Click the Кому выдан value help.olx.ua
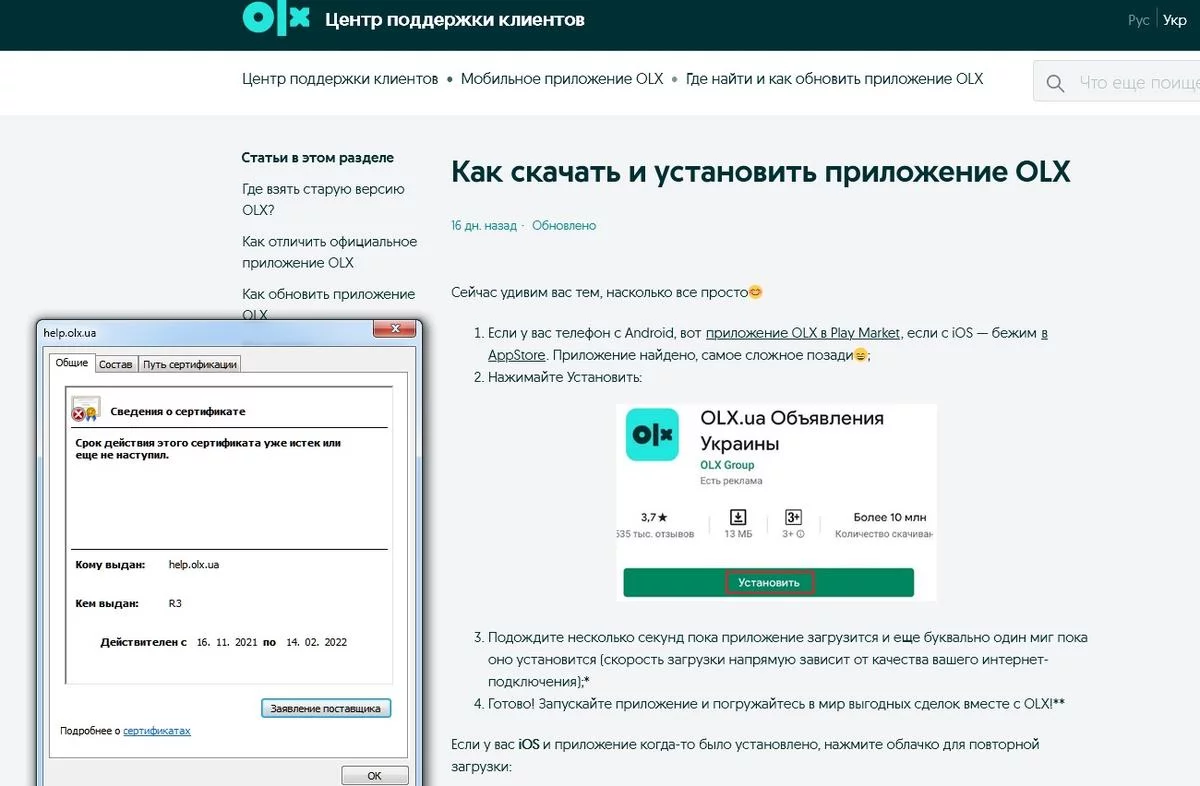Image resolution: width=1200 pixels, height=786 pixels. [194, 565]
